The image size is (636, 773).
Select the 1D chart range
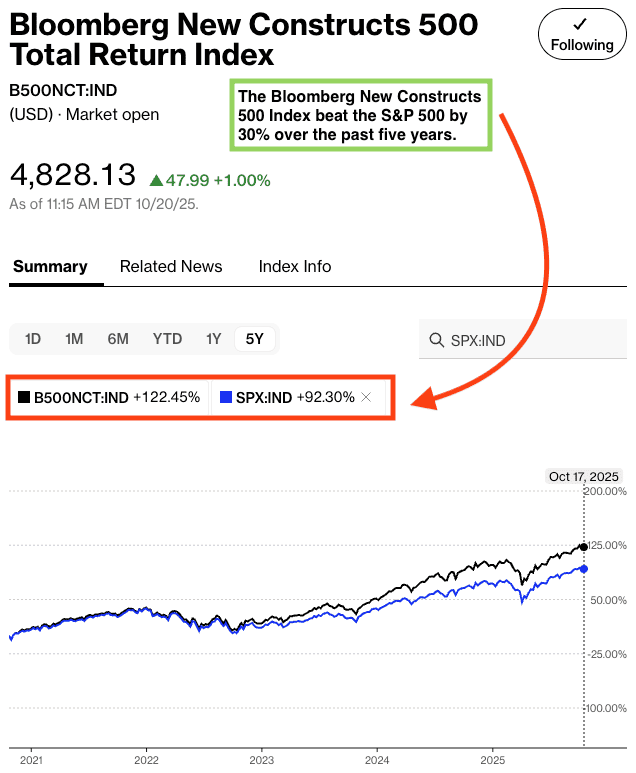pyautogui.click(x=33, y=339)
